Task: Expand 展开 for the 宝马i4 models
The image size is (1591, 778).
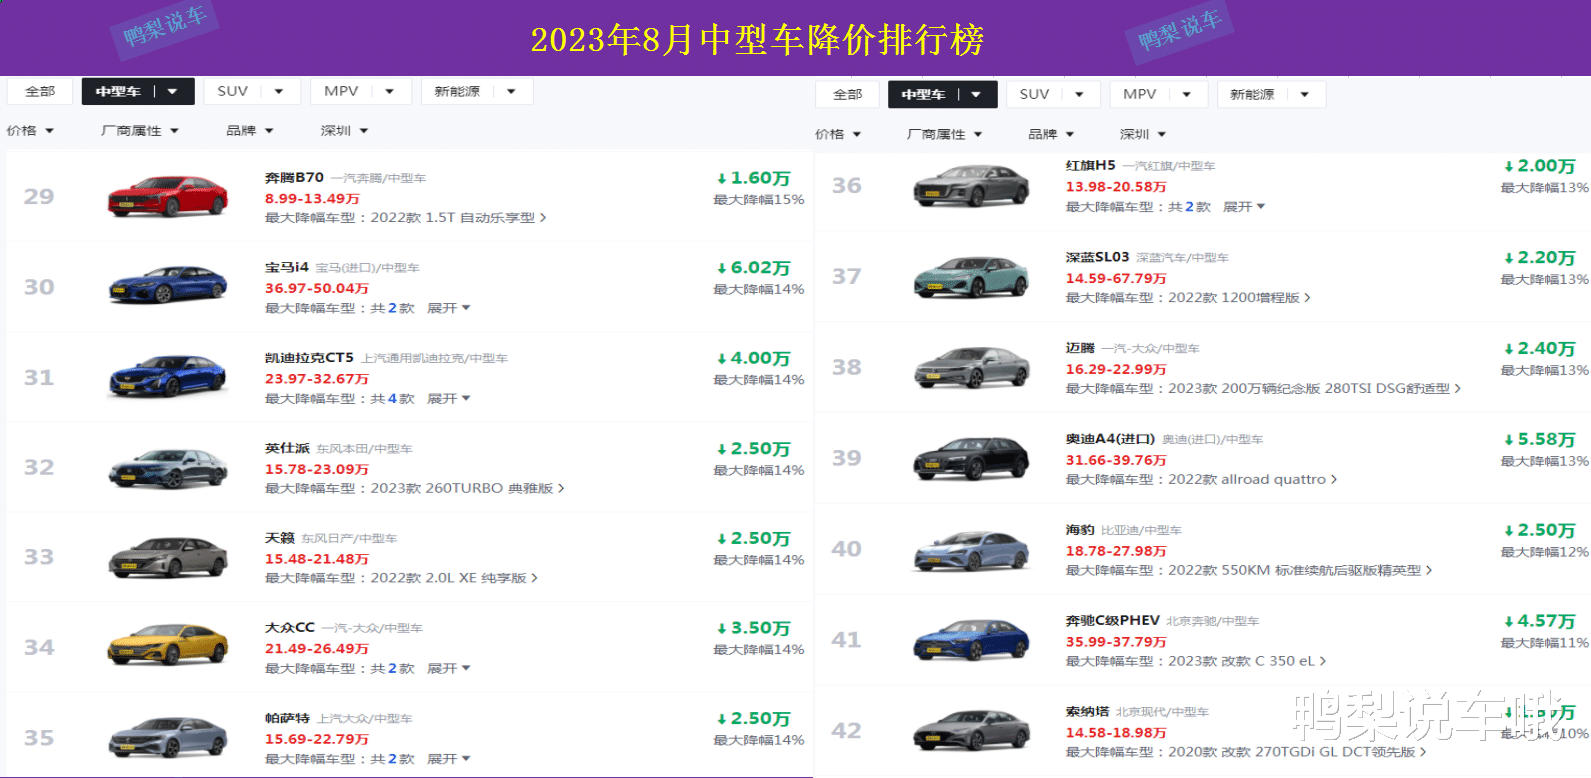Action: 448,308
